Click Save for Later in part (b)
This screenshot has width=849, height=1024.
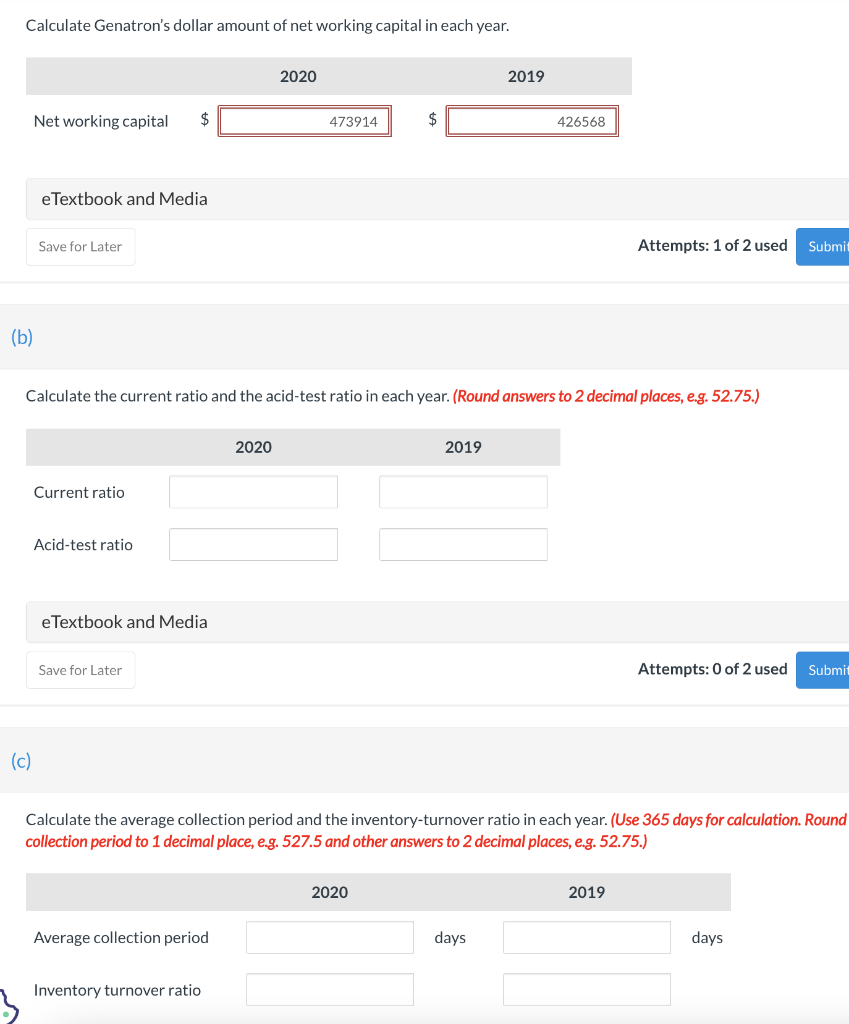click(80, 669)
